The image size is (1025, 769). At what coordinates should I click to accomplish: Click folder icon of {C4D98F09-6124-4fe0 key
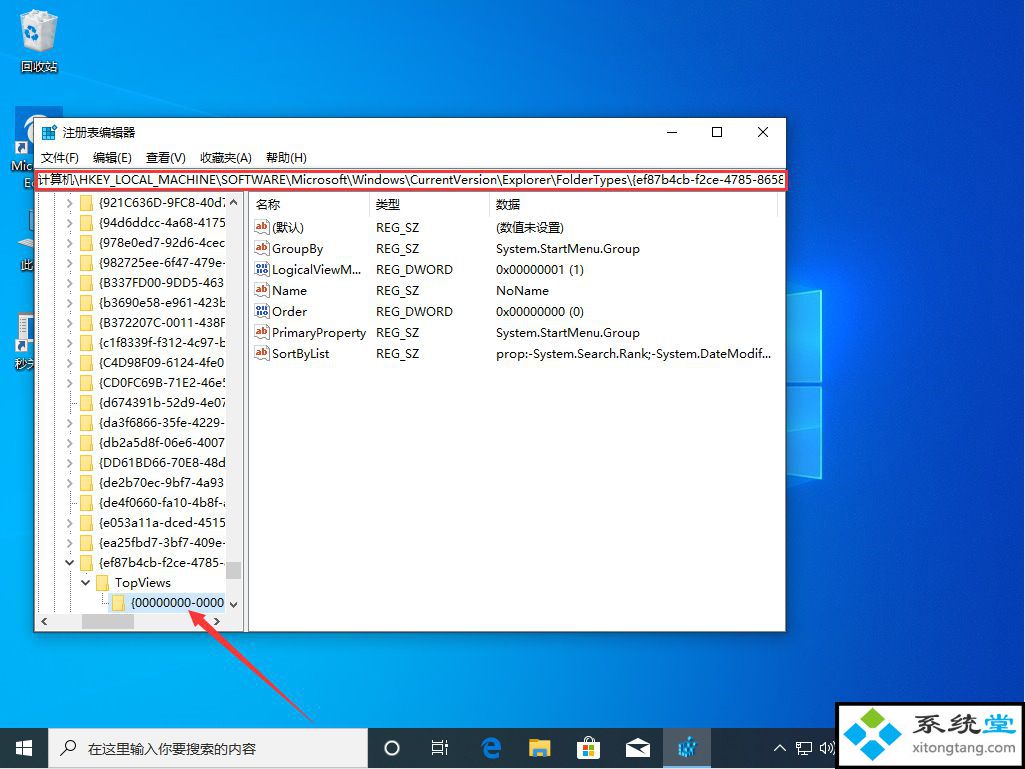point(86,362)
